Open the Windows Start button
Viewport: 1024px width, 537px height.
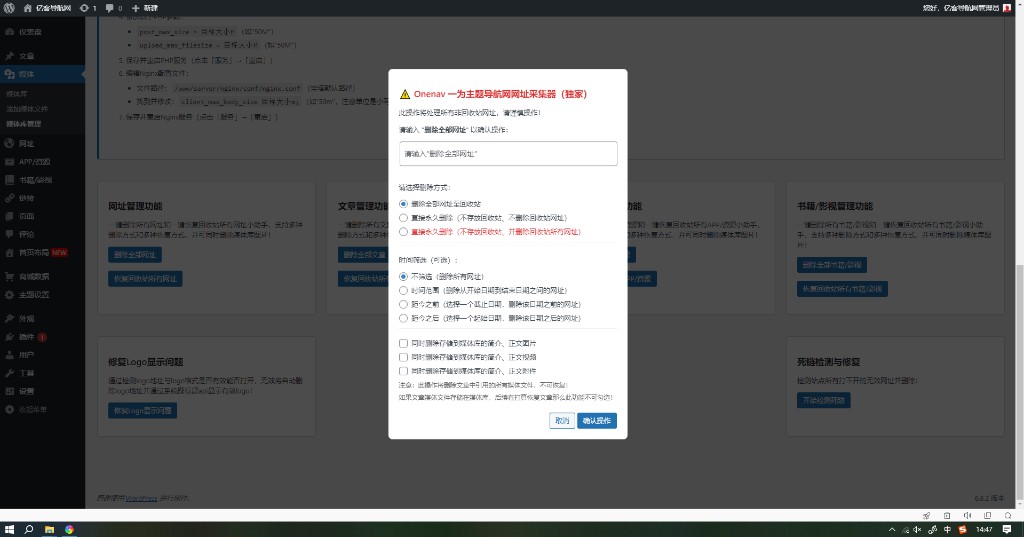click(x=9, y=529)
